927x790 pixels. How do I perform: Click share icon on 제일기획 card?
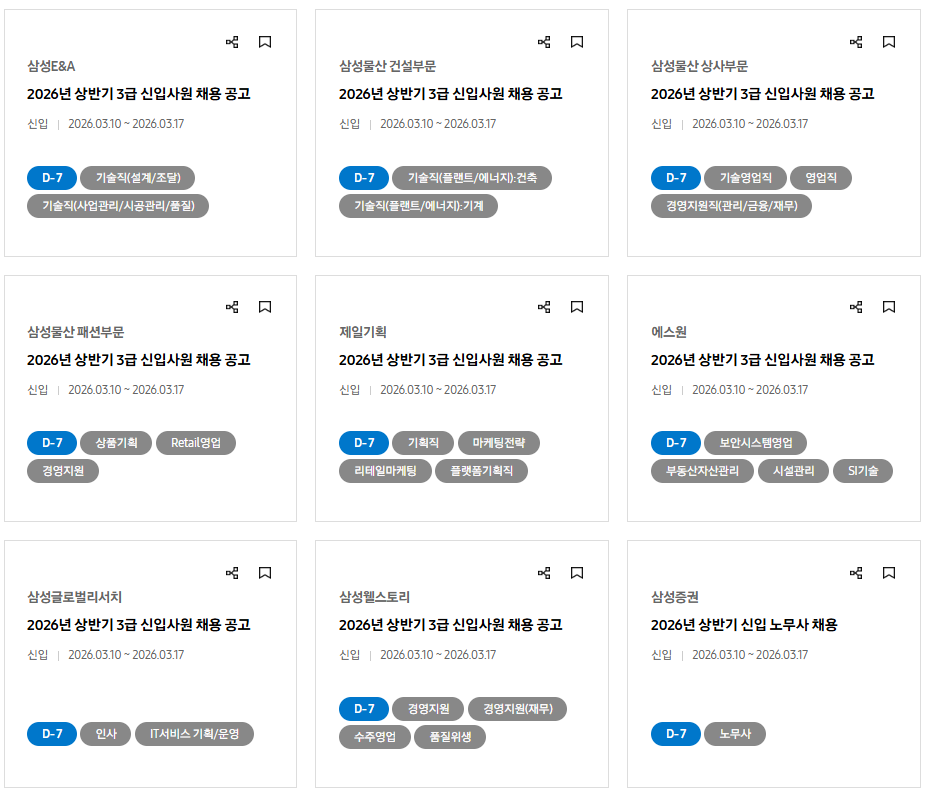click(x=544, y=307)
